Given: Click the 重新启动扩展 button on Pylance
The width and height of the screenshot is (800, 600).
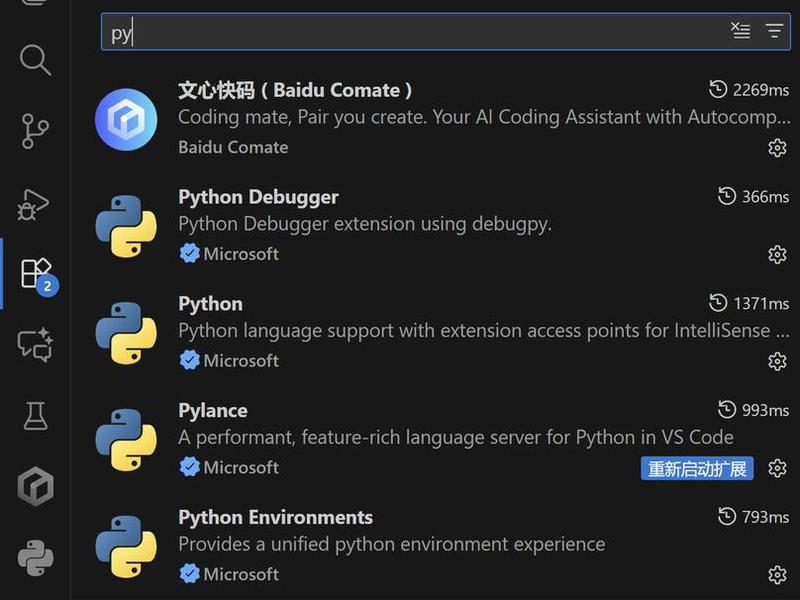Looking at the screenshot, I should click(697, 468).
